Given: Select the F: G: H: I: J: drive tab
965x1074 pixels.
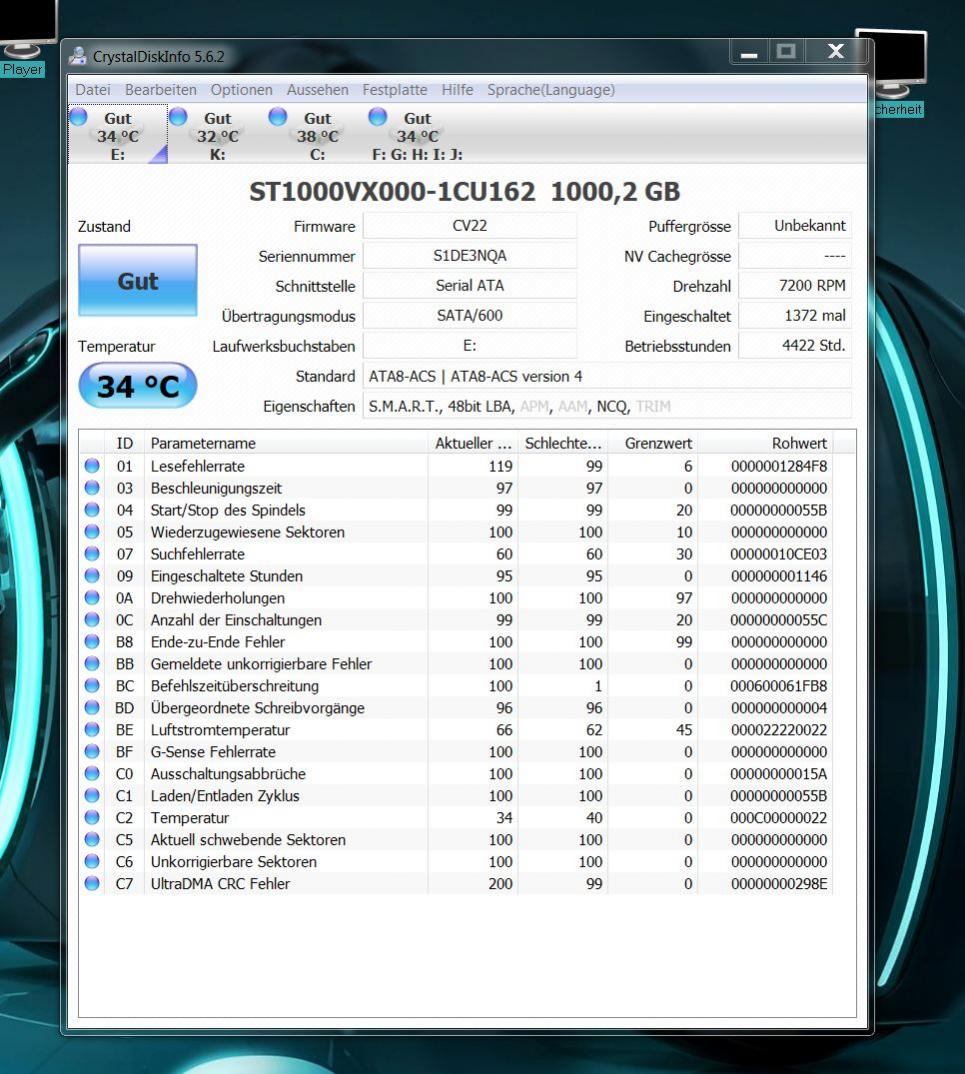Looking at the screenshot, I should click(x=417, y=135).
